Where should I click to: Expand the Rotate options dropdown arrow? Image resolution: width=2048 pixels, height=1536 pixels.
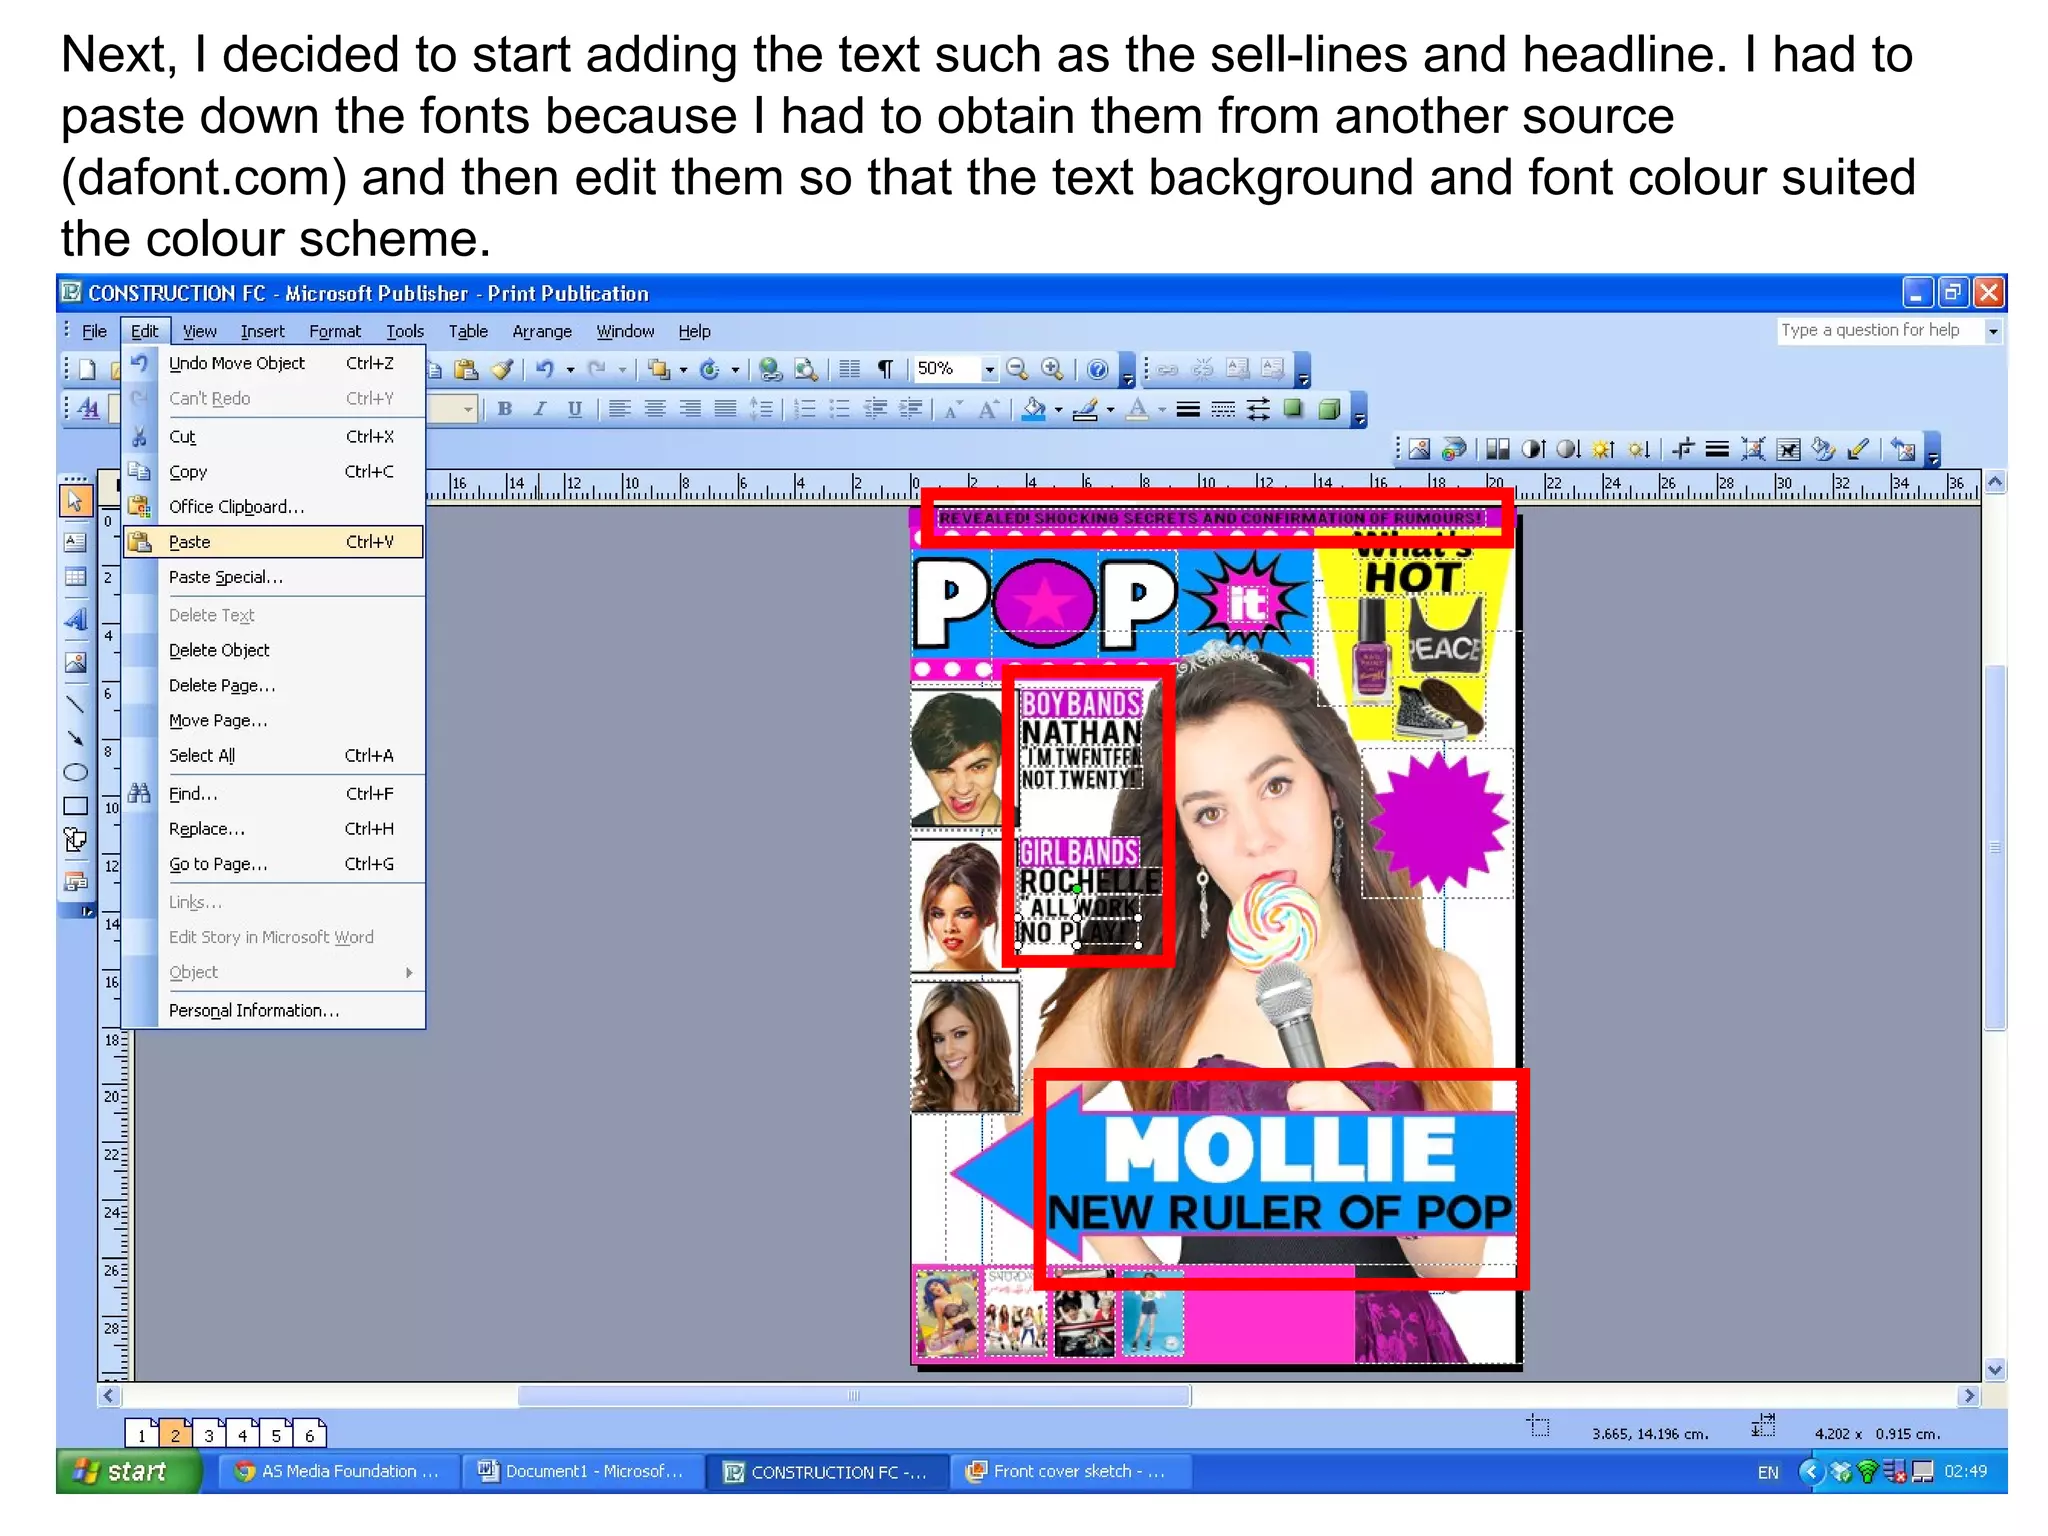735,370
